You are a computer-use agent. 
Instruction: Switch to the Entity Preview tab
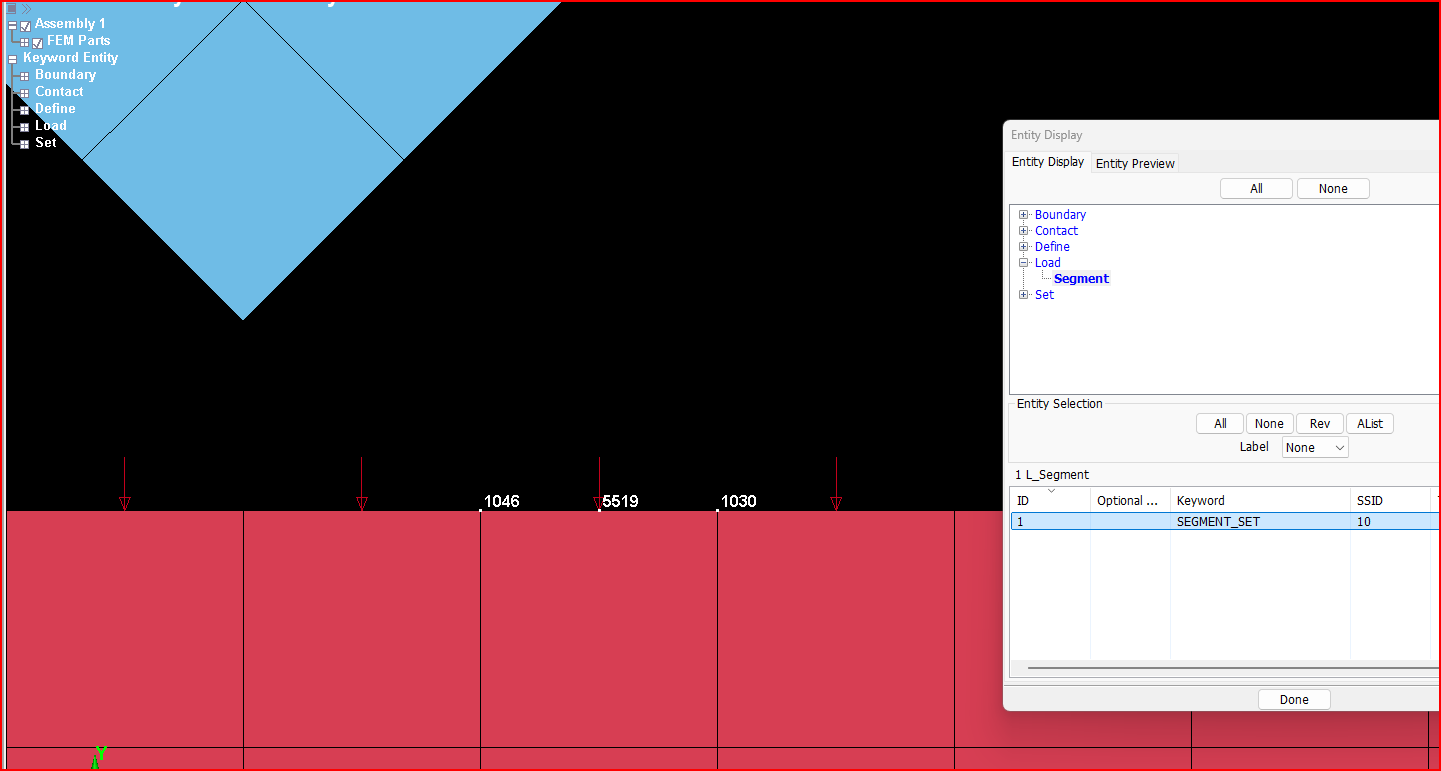pos(1135,163)
